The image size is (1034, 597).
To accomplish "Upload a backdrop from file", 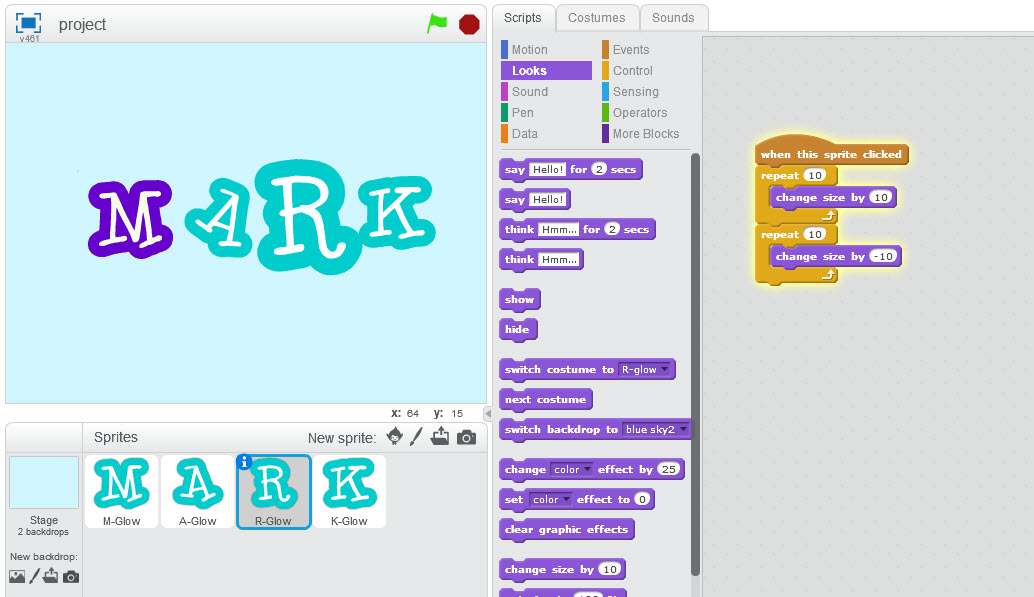I will click(x=52, y=576).
